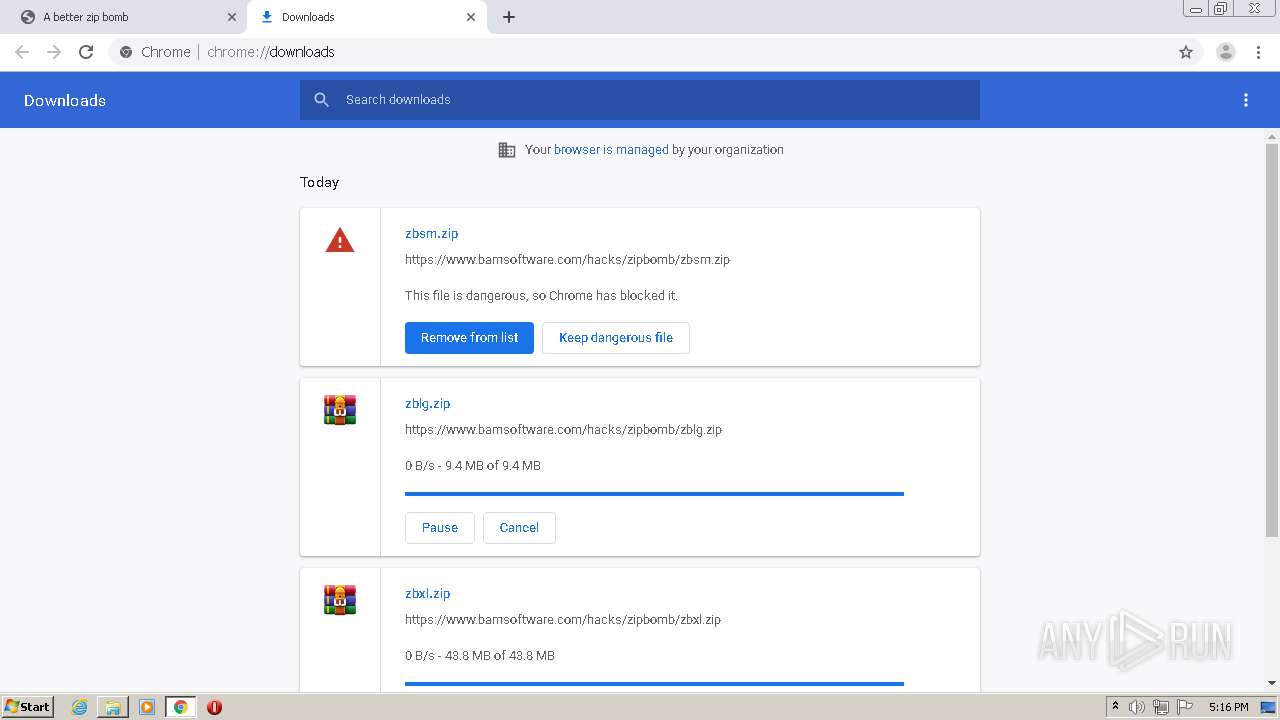Click the Action Center flag icon
The height and width of the screenshot is (720, 1280).
pos(1185,707)
